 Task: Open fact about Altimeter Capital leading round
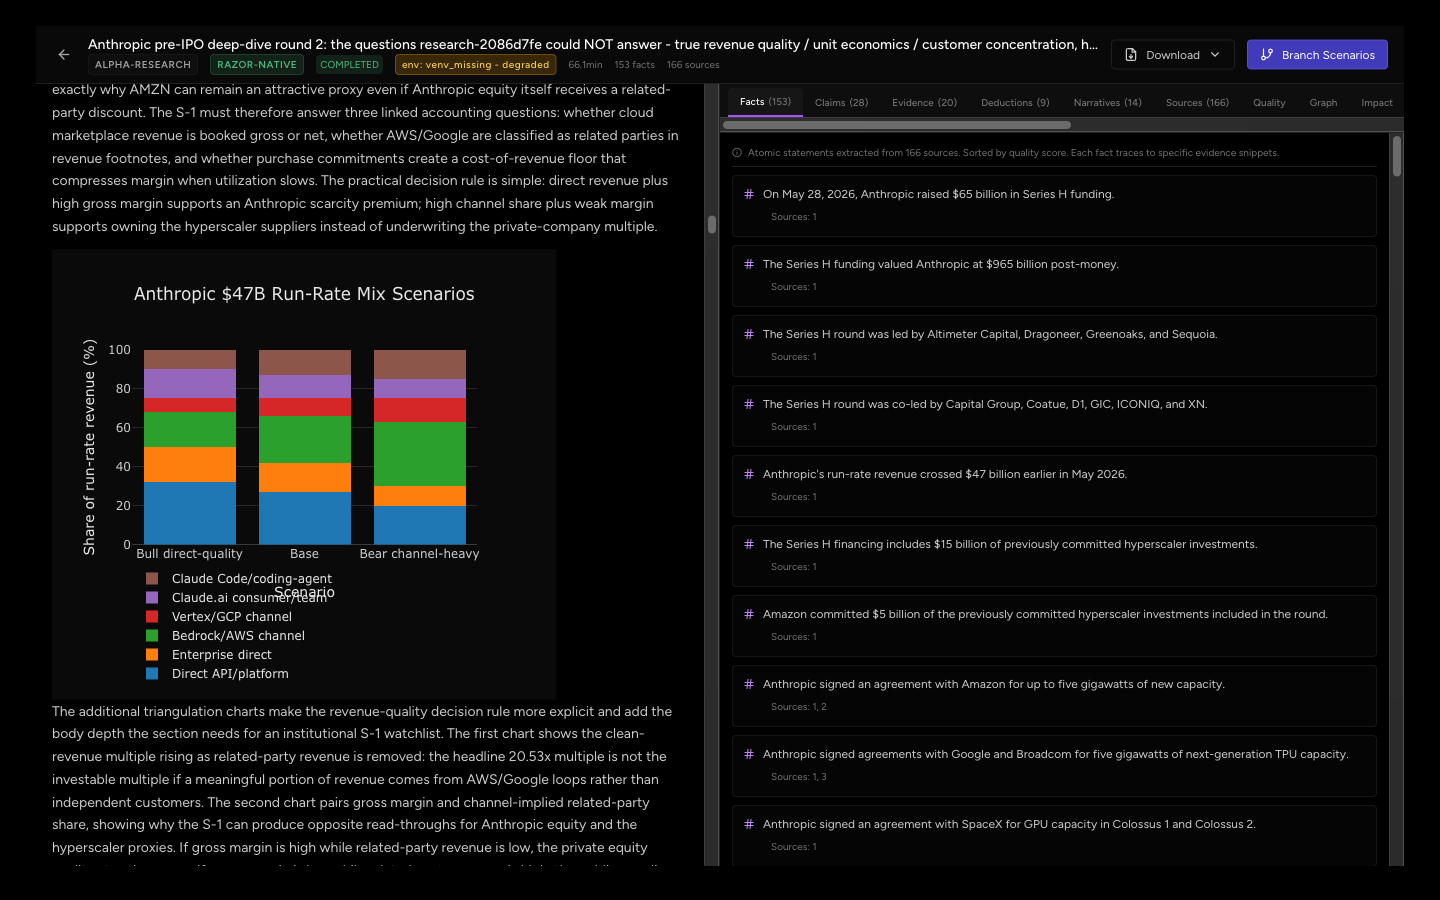tap(1054, 346)
